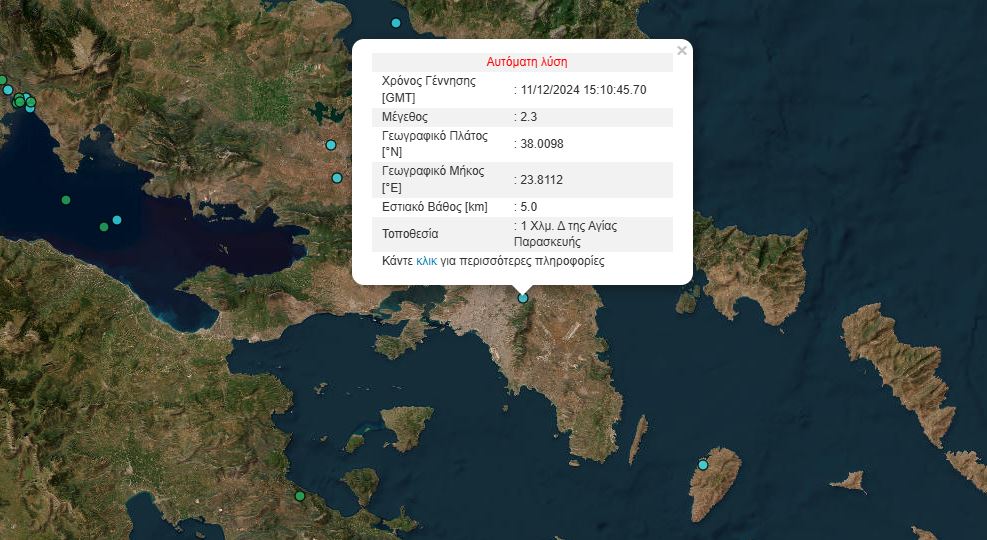Select the upper cyan marker just left of the popup
The height and width of the screenshot is (540, 987).
click(x=331, y=145)
